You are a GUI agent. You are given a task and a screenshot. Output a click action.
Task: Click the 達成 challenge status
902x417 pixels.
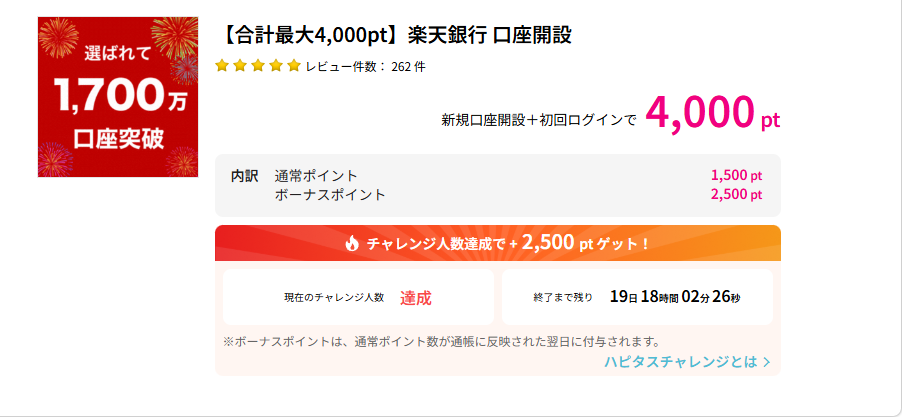click(416, 297)
